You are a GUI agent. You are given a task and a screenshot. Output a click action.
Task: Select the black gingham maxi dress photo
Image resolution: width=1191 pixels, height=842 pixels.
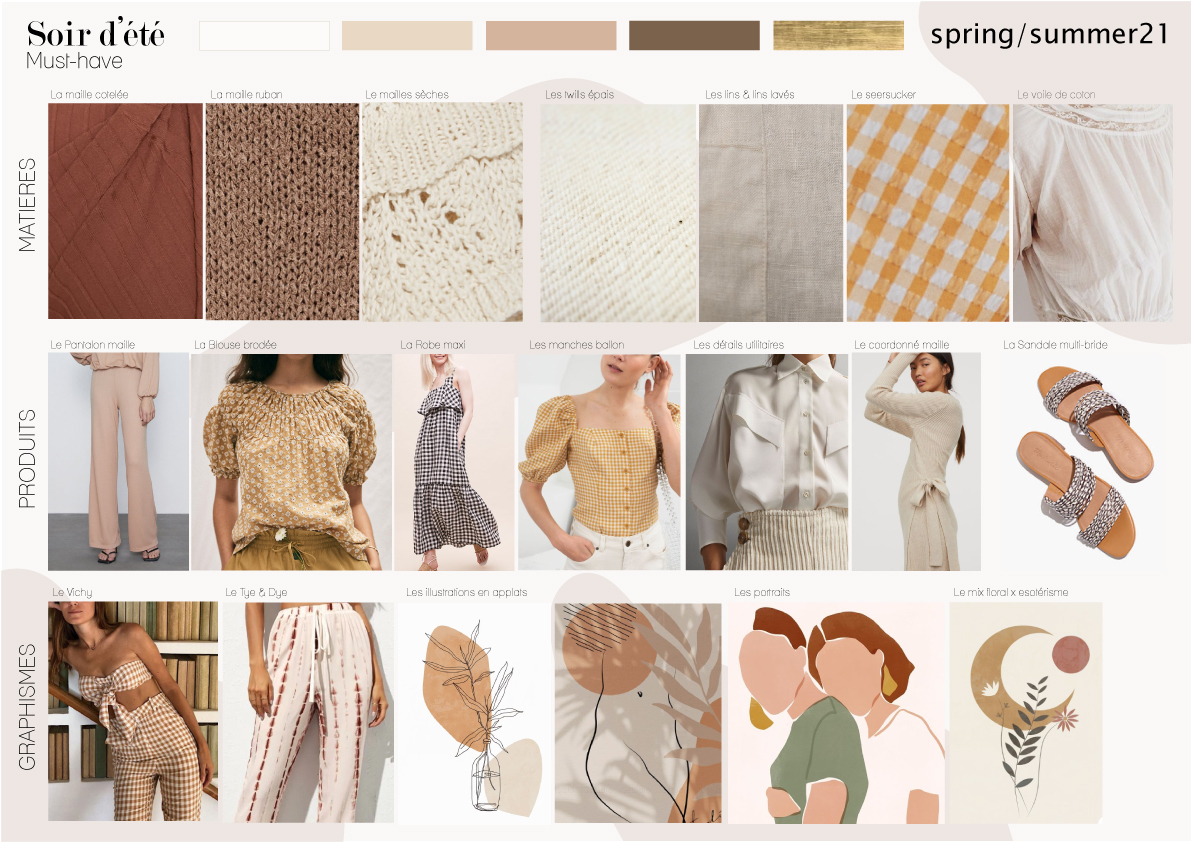[454, 462]
